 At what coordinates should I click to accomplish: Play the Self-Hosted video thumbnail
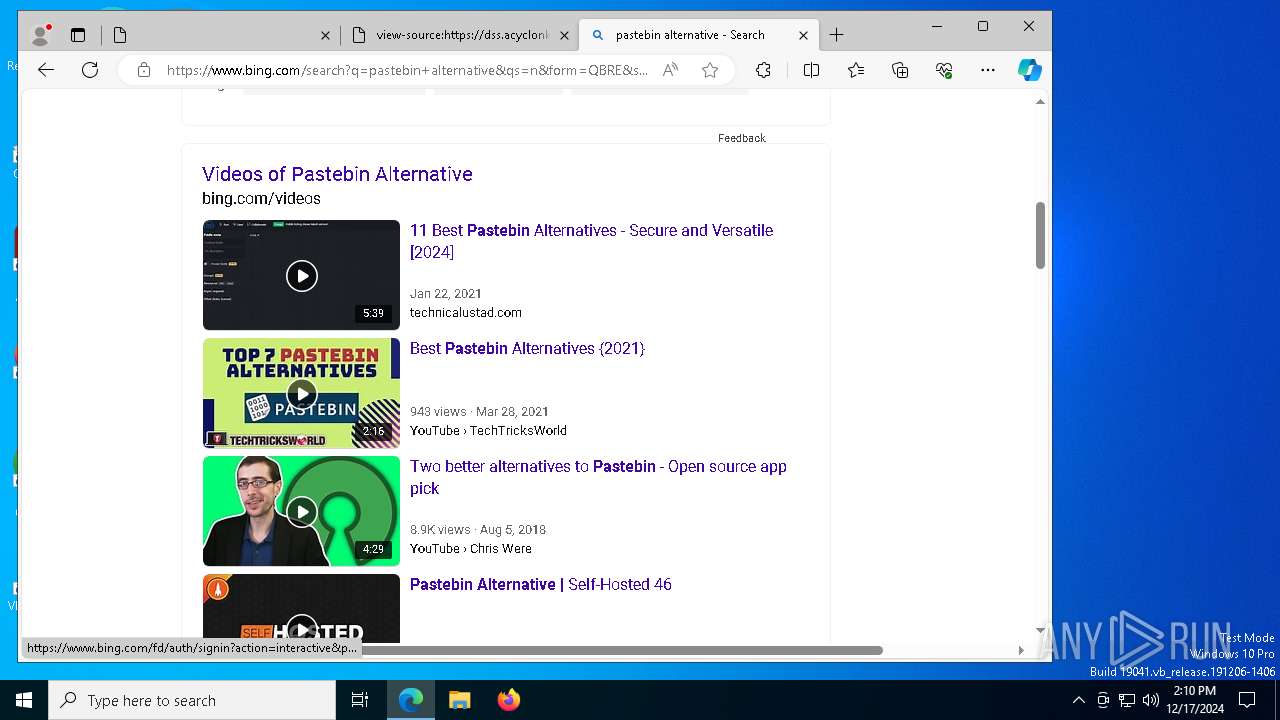point(301,608)
